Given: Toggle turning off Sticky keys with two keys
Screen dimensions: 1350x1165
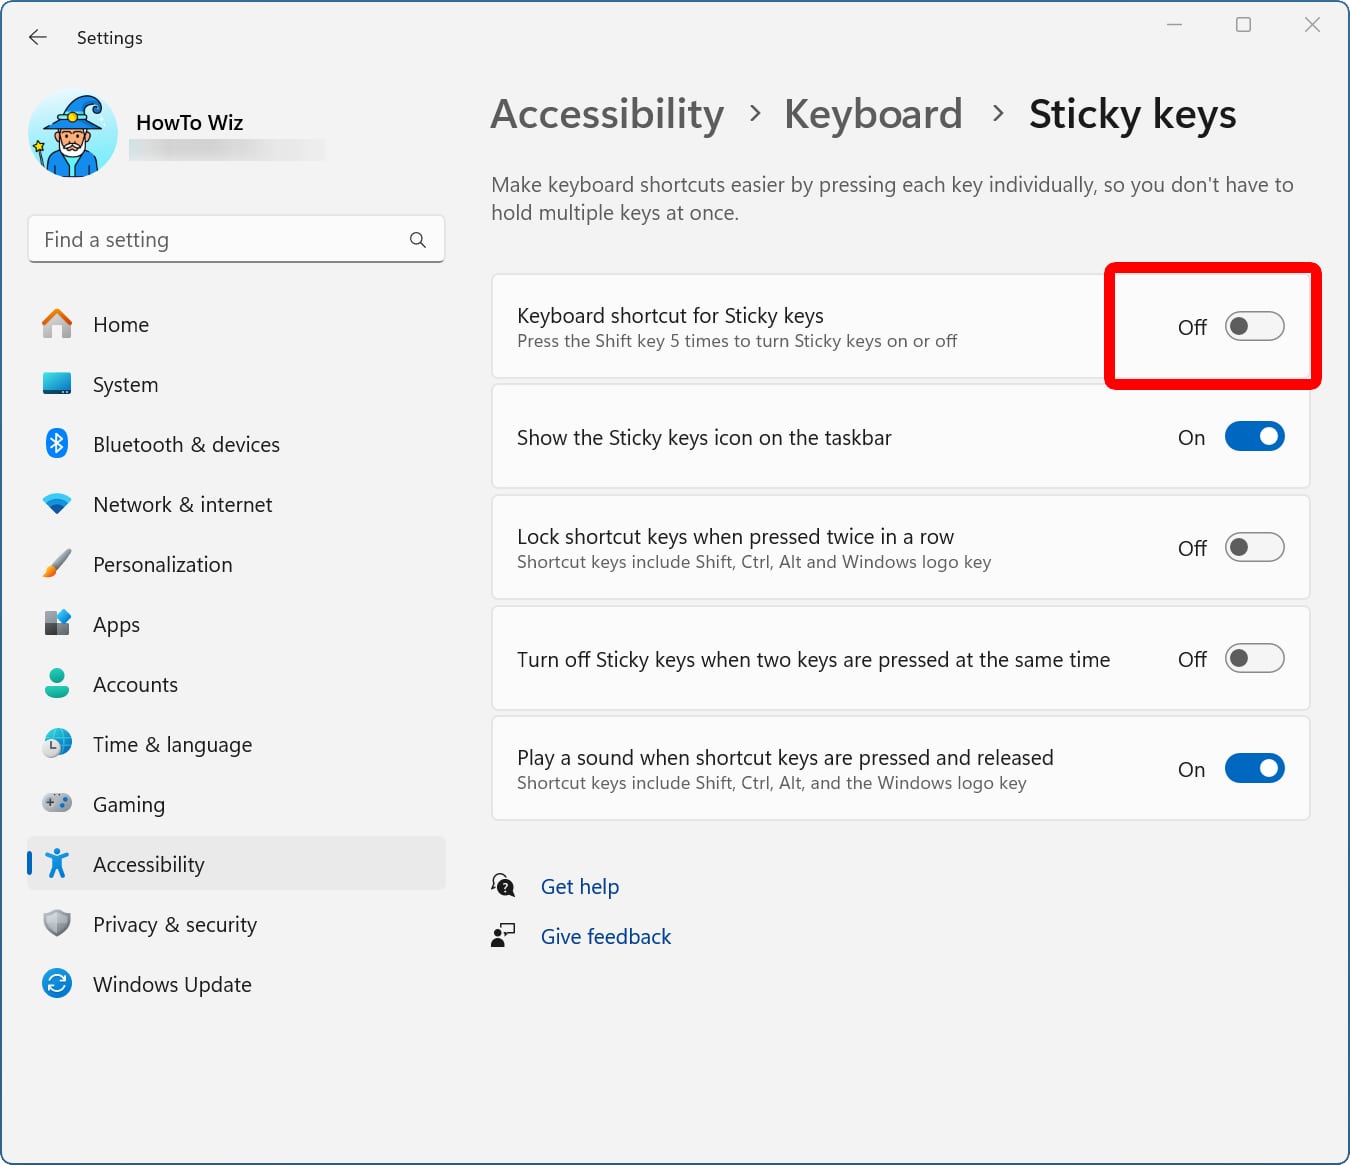Looking at the screenshot, I should (1254, 658).
